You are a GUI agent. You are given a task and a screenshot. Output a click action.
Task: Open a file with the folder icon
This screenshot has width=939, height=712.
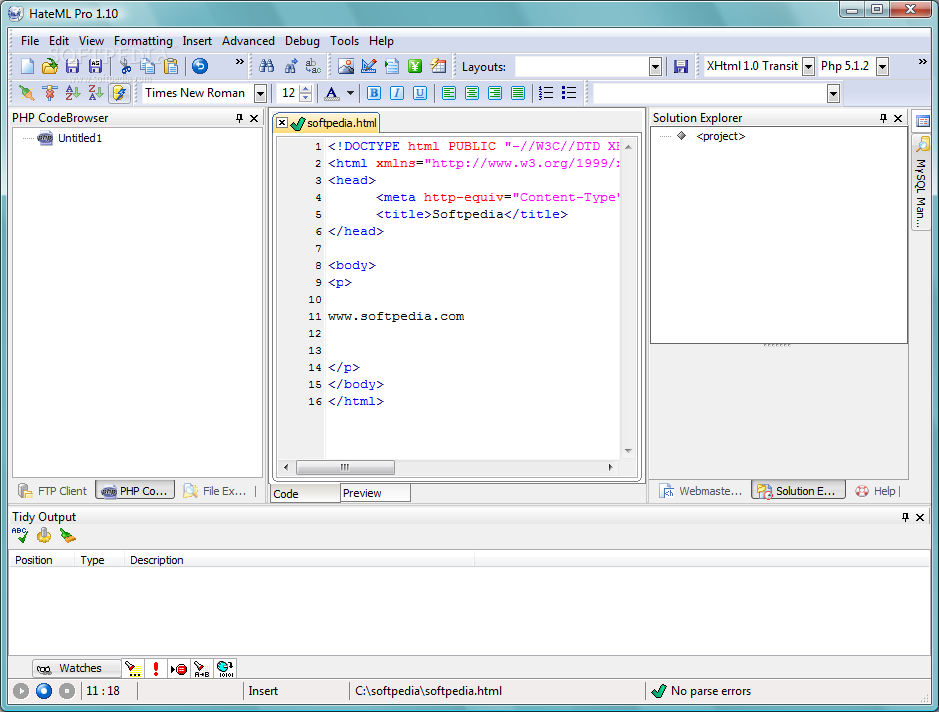[50, 66]
